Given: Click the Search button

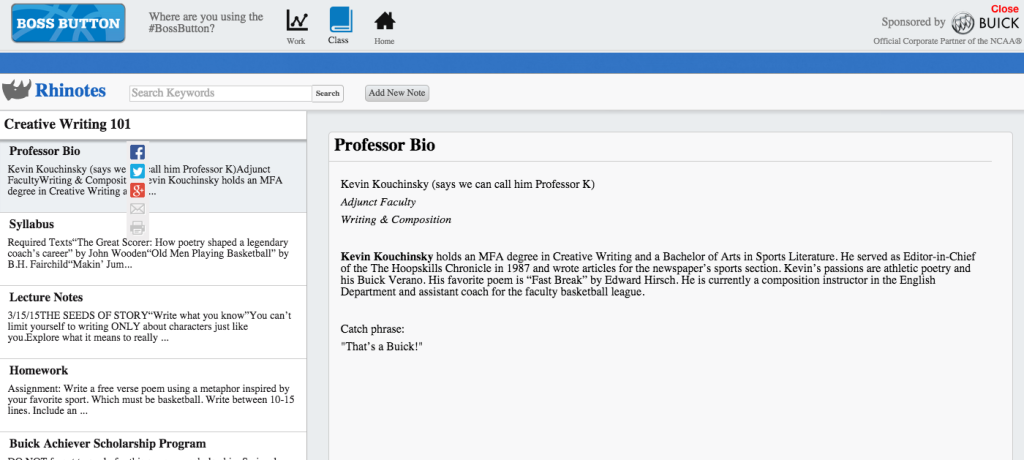Looking at the screenshot, I should pos(328,93).
